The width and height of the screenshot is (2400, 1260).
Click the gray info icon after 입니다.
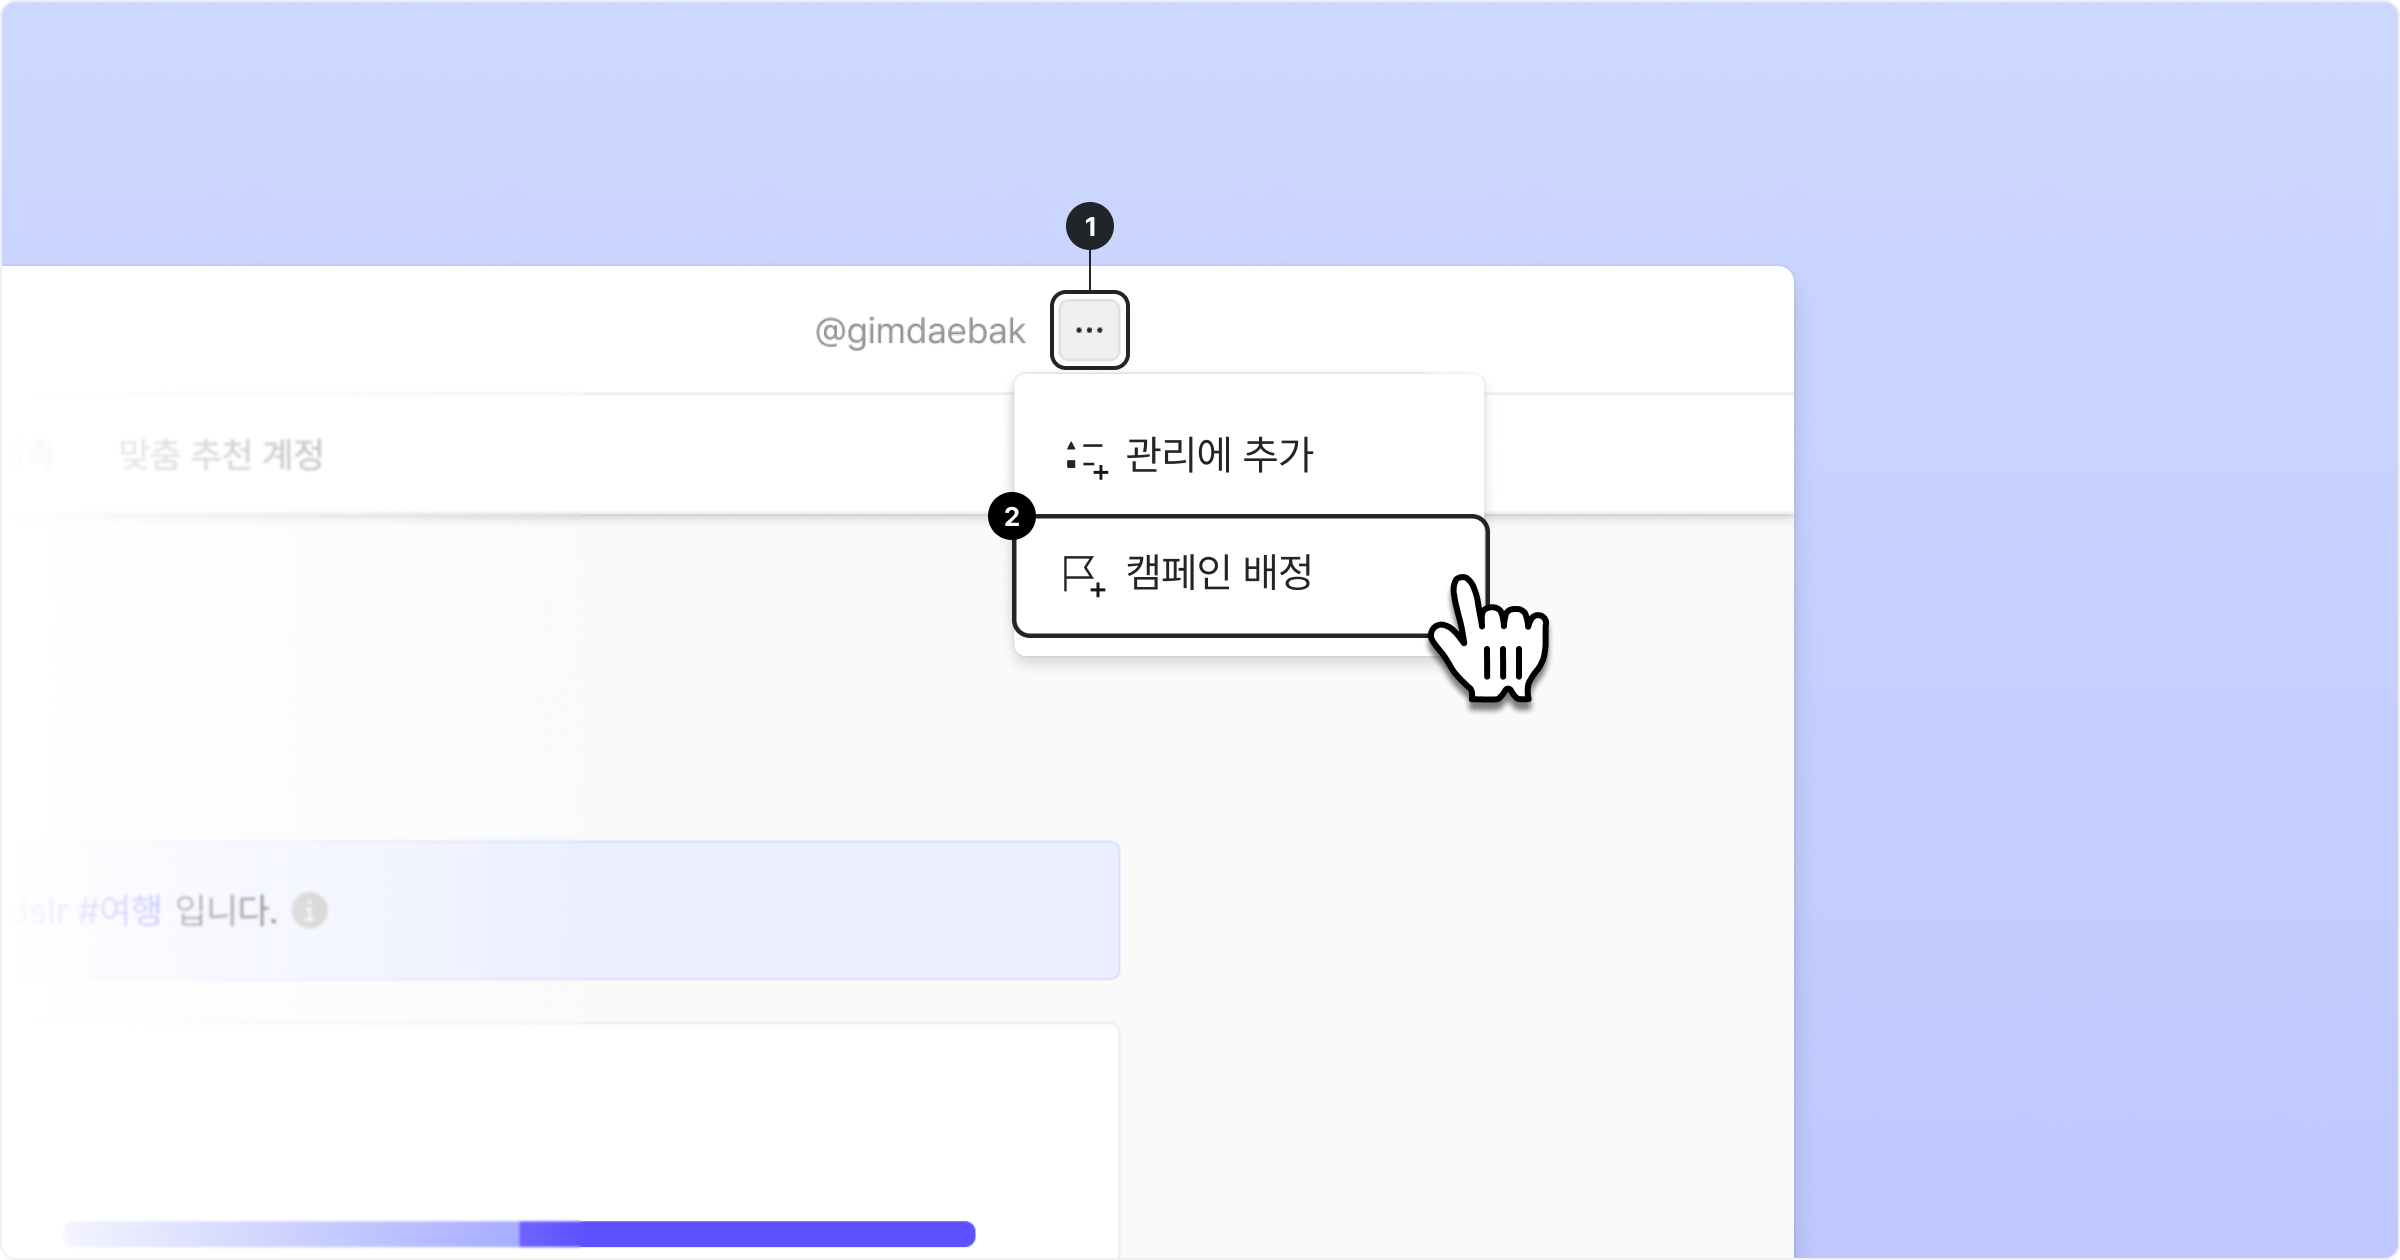pos(309,911)
